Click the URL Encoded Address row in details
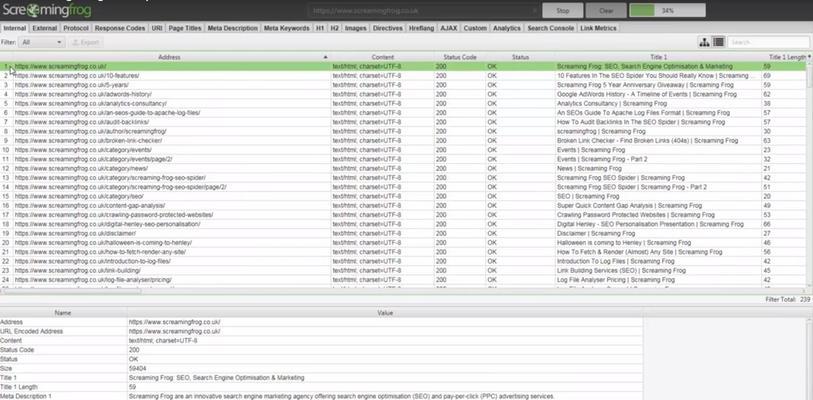Image resolution: width=813 pixels, height=400 pixels. 321,331
